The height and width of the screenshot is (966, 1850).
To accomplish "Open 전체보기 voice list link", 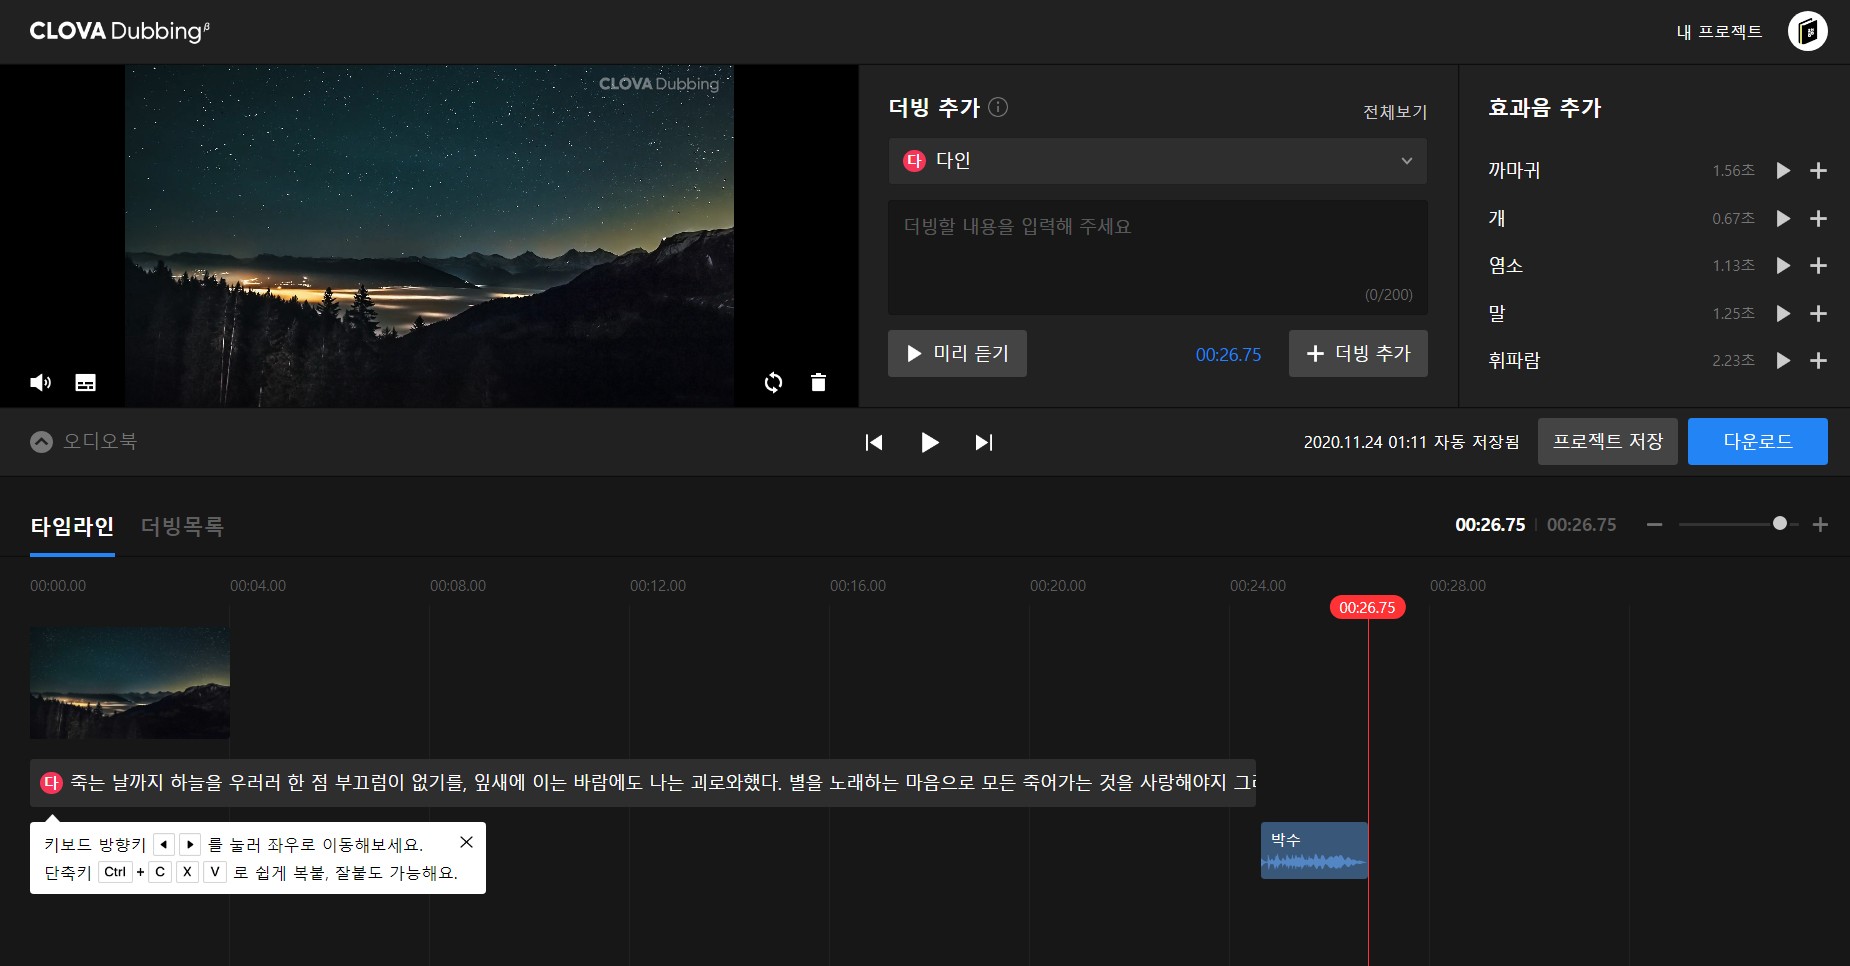I will click(x=1395, y=112).
